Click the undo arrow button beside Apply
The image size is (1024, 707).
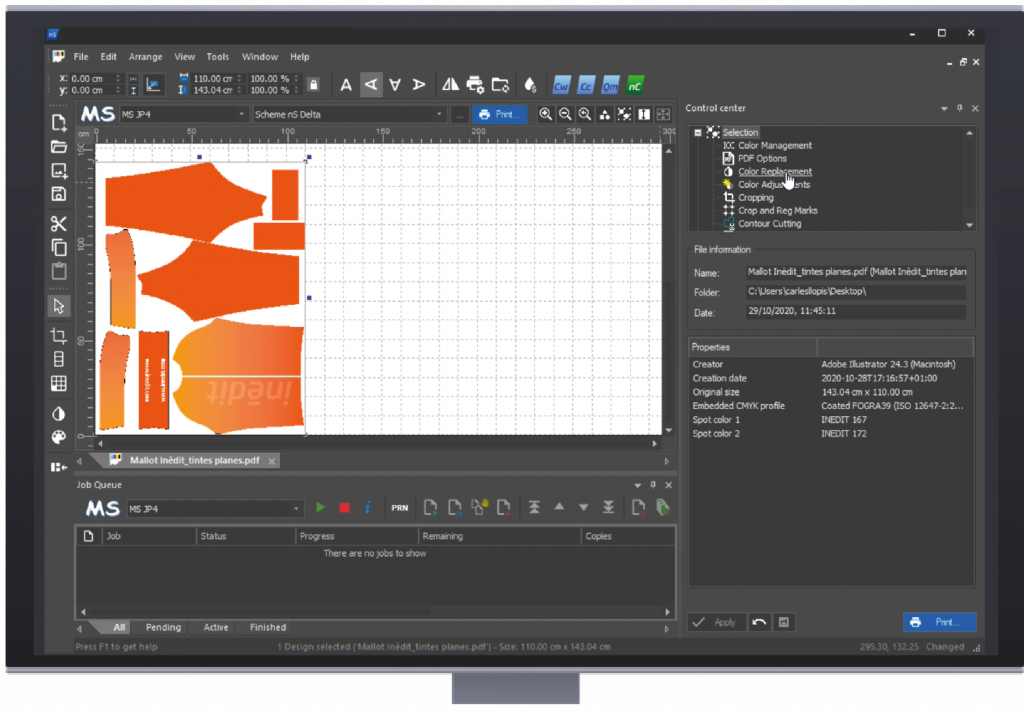pyautogui.click(x=759, y=622)
